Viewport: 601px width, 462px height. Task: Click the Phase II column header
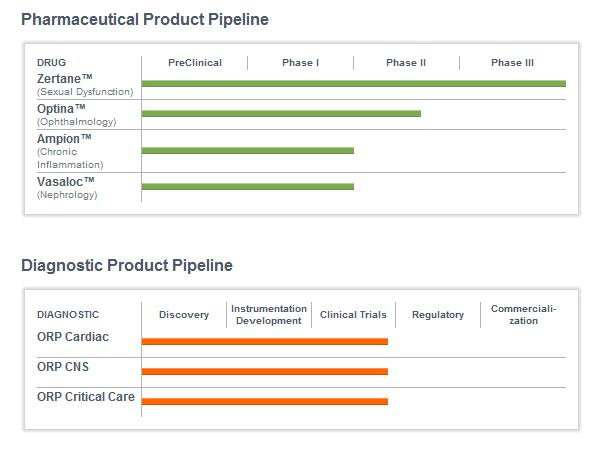(406, 63)
